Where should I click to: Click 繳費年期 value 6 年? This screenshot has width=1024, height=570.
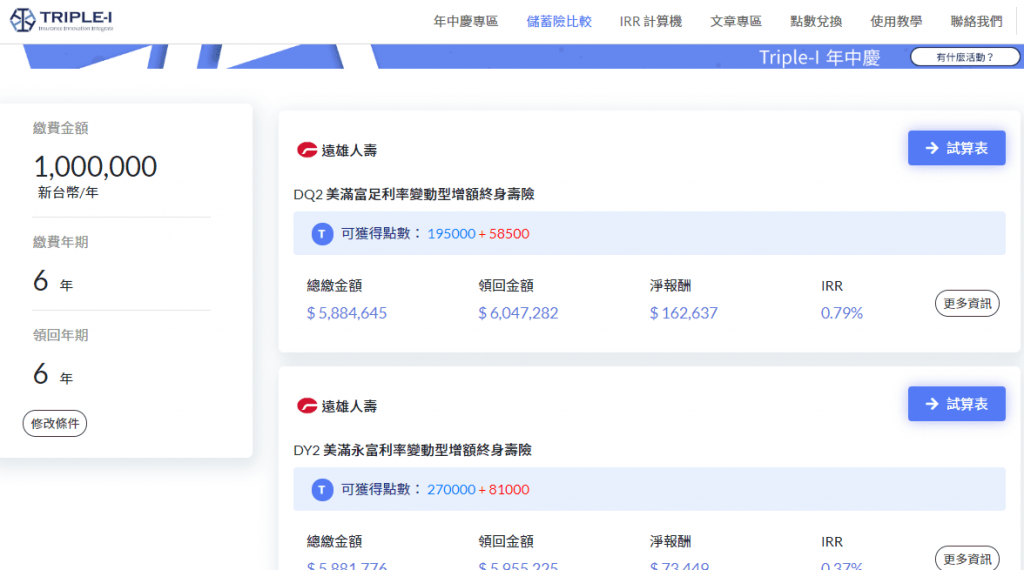pyautogui.click(x=53, y=281)
